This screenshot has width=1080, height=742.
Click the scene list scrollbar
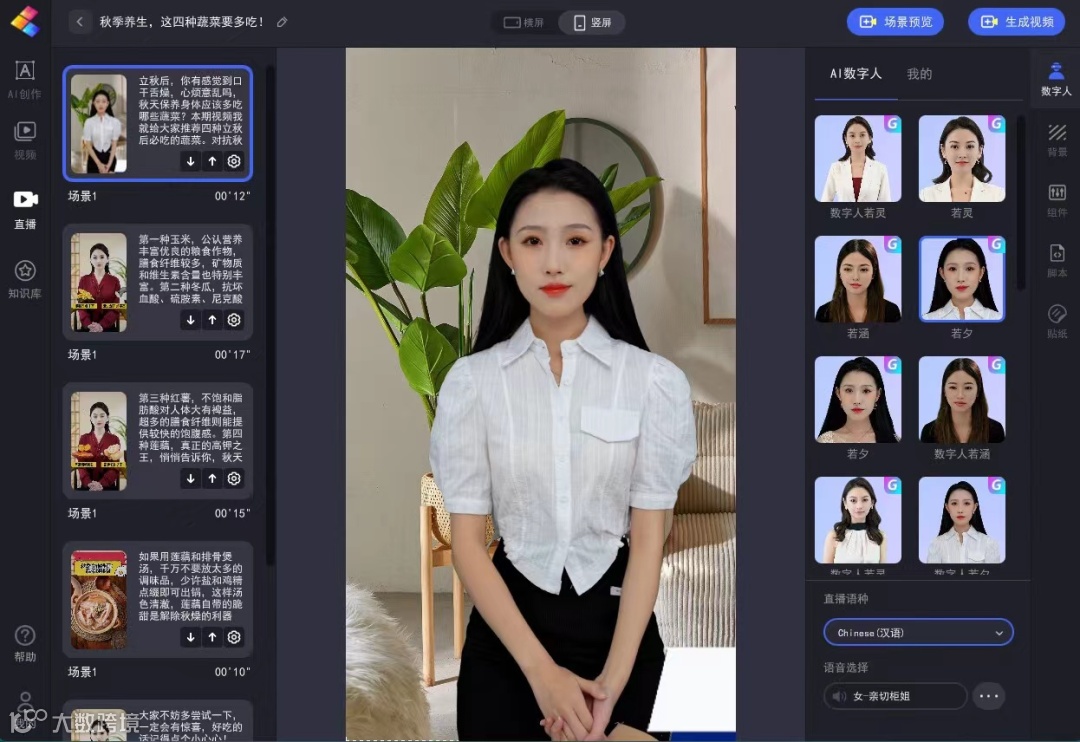(270, 316)
